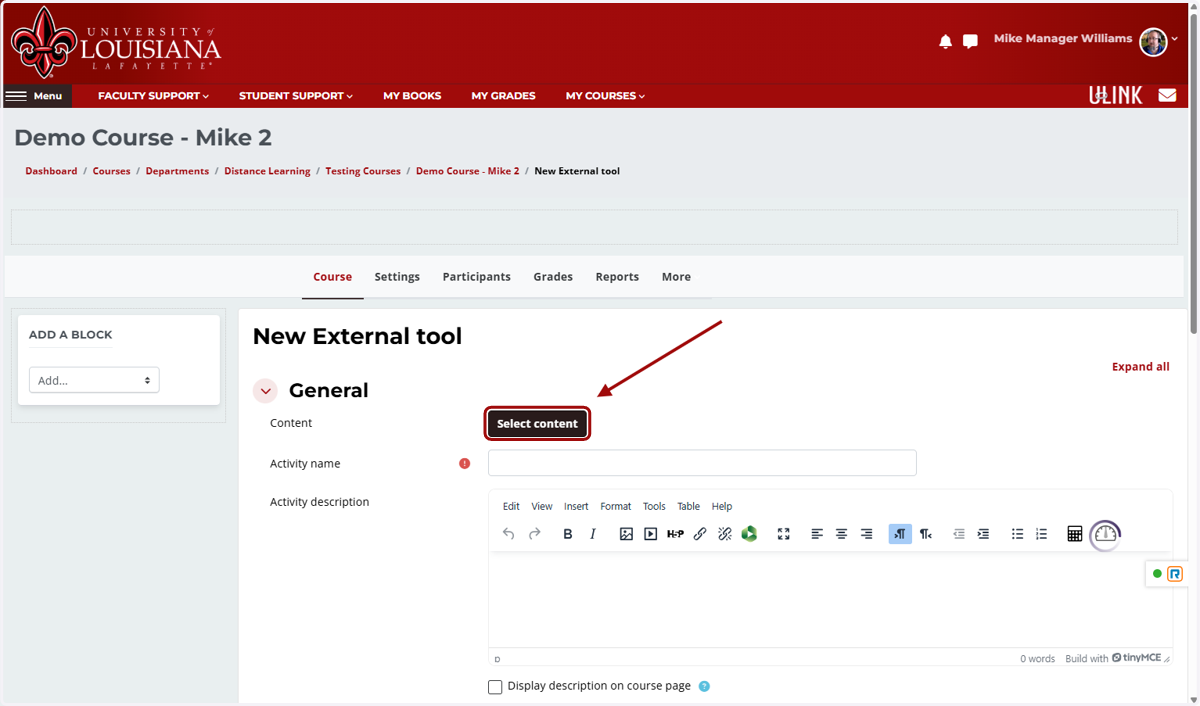Open the user menu for Mike Manager Williams
This screenshot has width=1200, height=706.
[1085, 40]
